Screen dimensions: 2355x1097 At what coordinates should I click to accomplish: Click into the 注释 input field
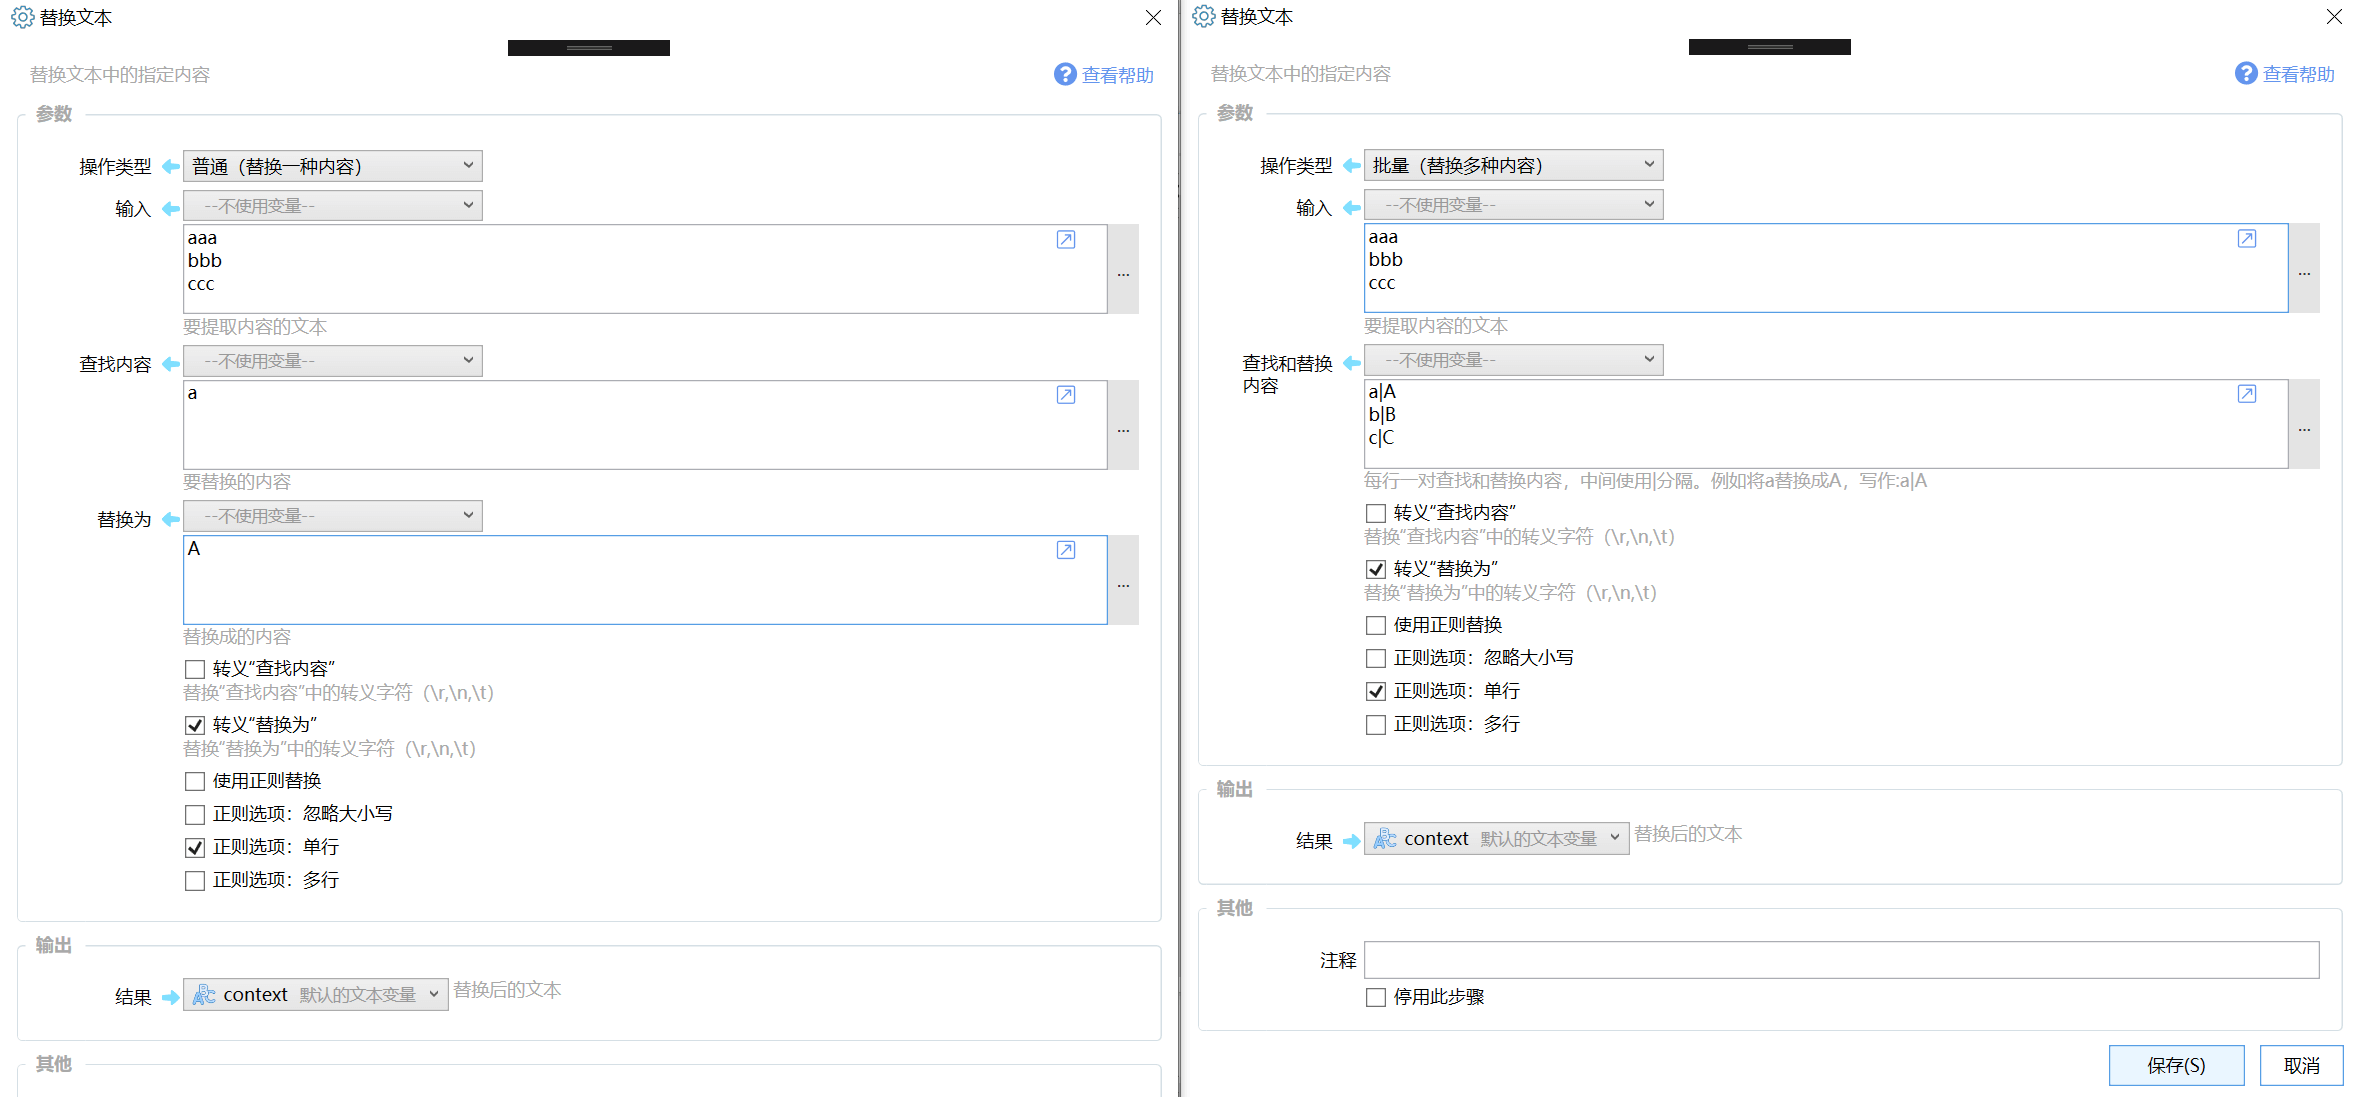[1840, 960]
